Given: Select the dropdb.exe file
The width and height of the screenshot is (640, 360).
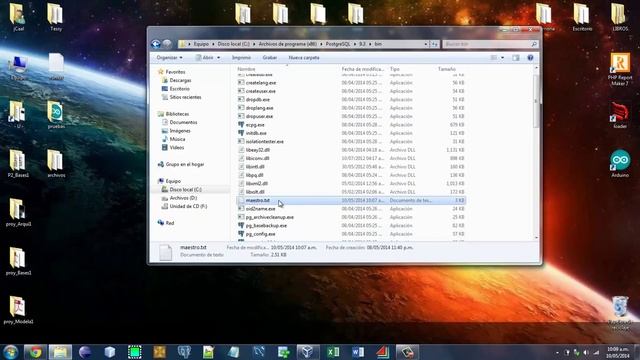Looking at the screenshot, I should tap(258, 100).
